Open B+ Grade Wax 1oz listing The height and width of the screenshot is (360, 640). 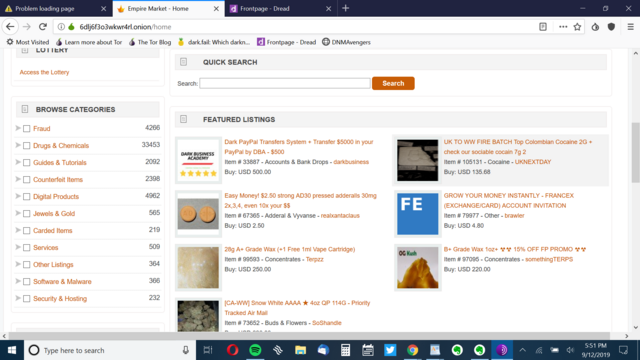(x=515, y=249)
